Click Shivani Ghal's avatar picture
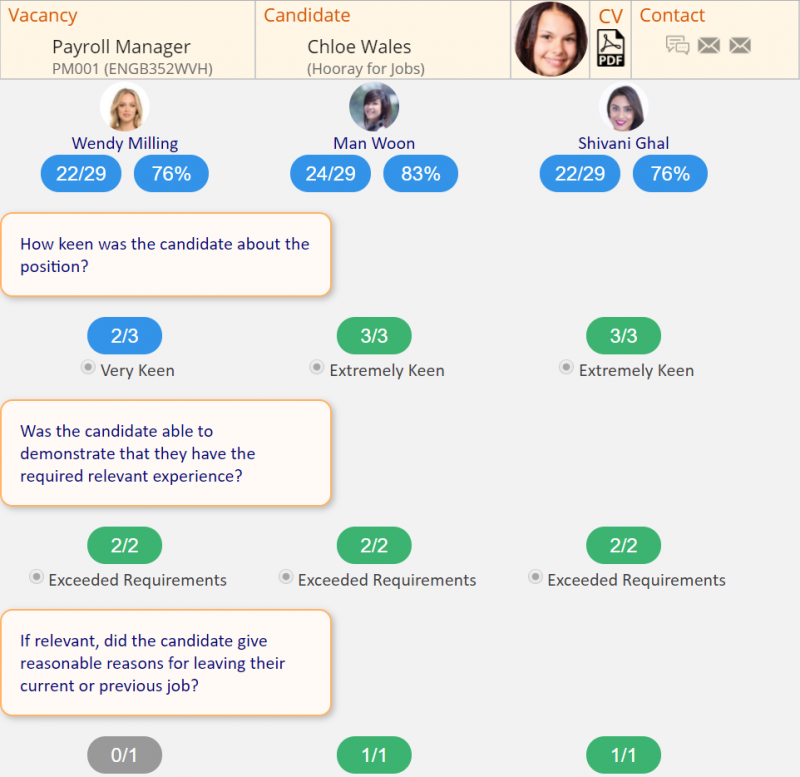Screen dimensions: 800x777 coord(623,108)
